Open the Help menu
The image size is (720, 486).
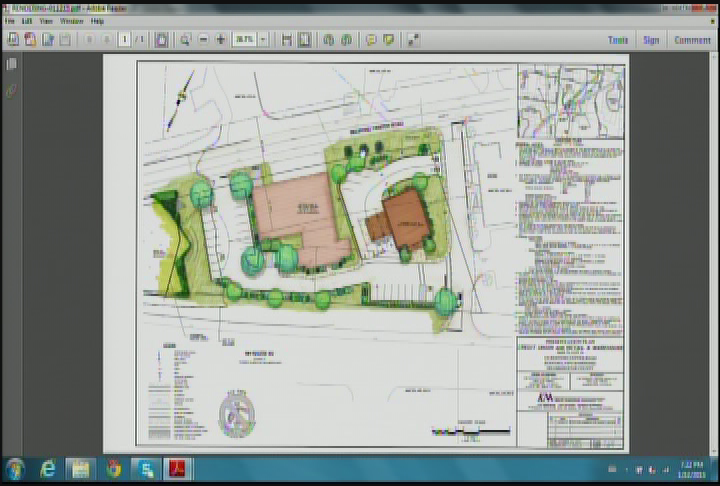click(97, 21)
